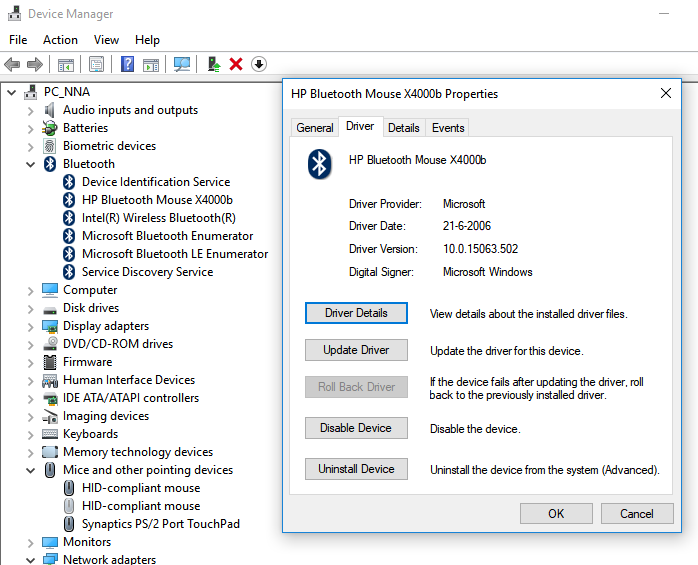Image resolution: width=698 pixels, height=565 pixels.
Task: Click Show/Hide Console Tree toolbar icon
Action: (66, 65)
